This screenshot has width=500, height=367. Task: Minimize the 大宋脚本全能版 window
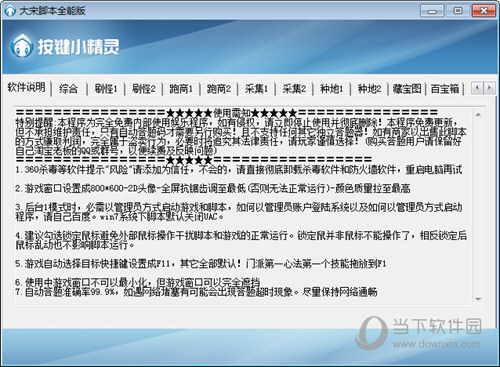(432, 11)
